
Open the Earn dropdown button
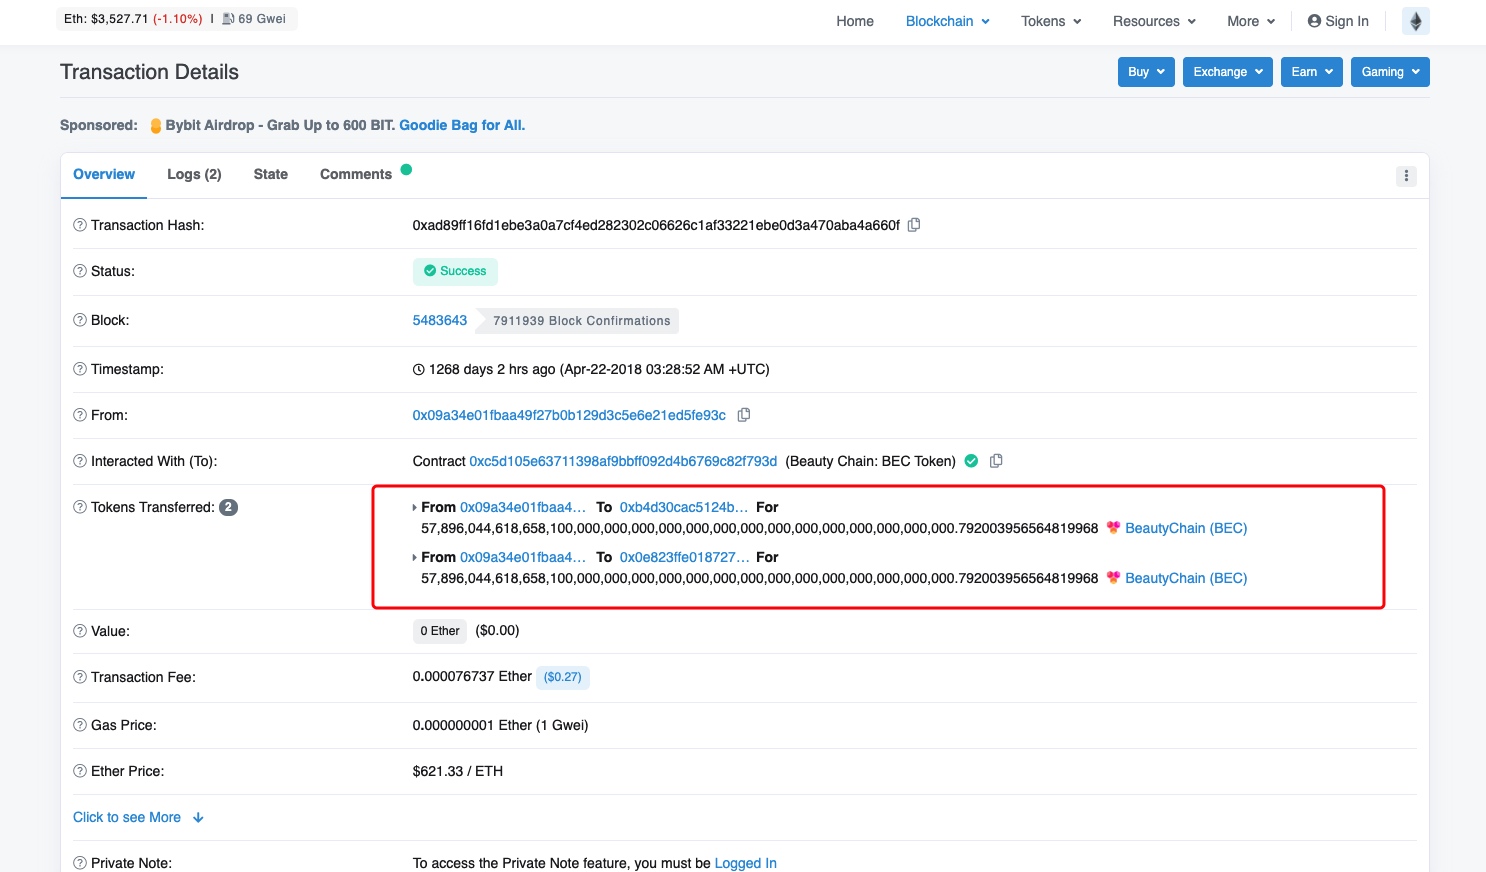(x=1312, y=72)
